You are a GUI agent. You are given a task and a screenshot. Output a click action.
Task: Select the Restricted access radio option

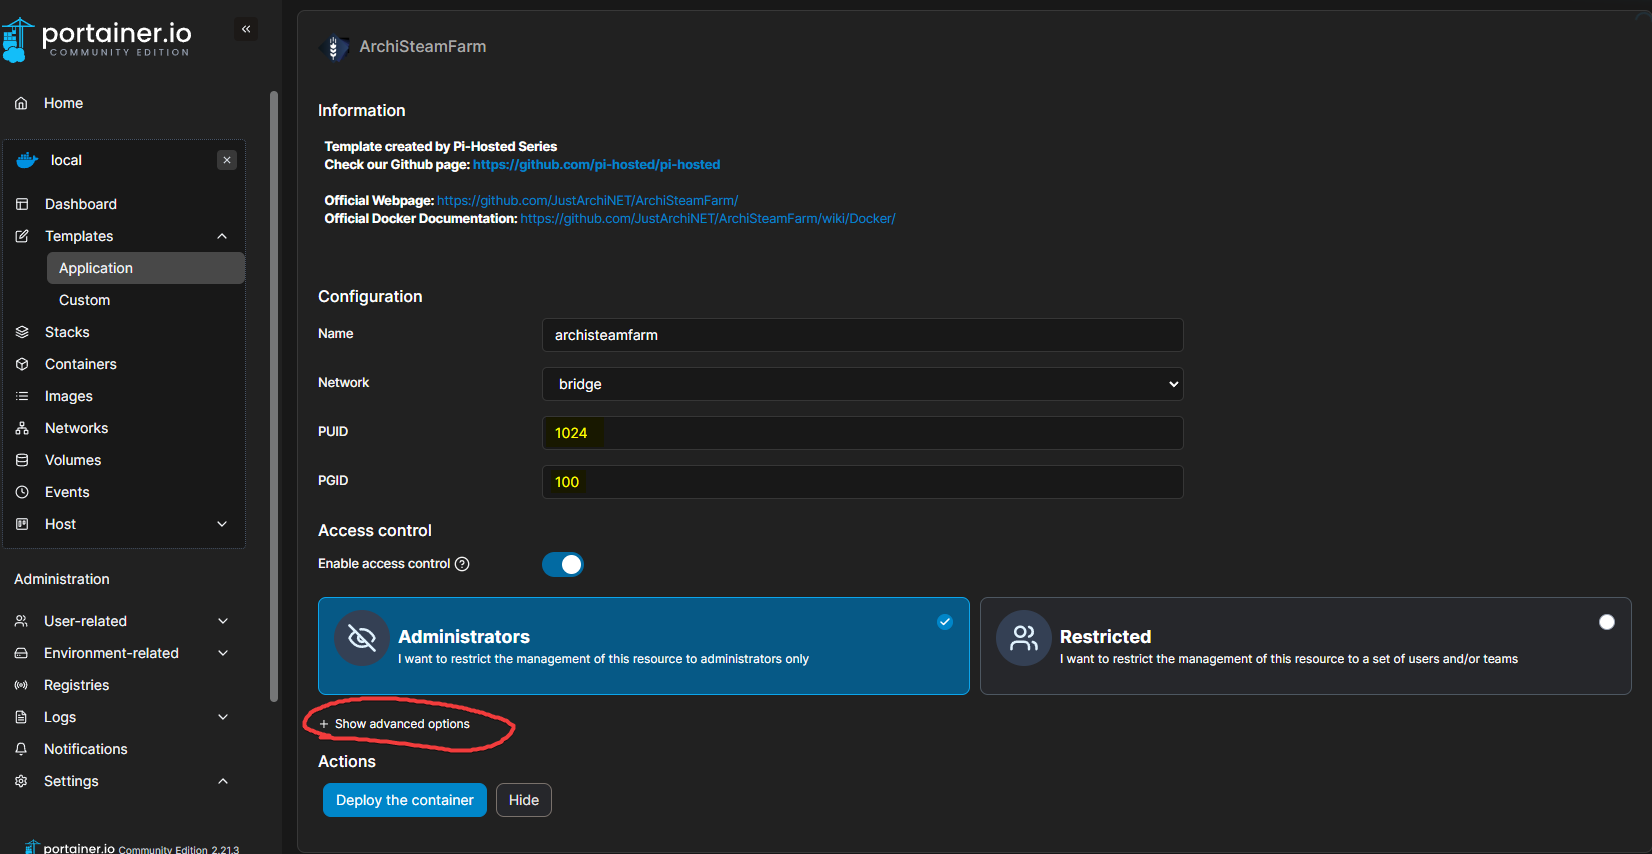pyautogui.click(x=1606, y=622)
